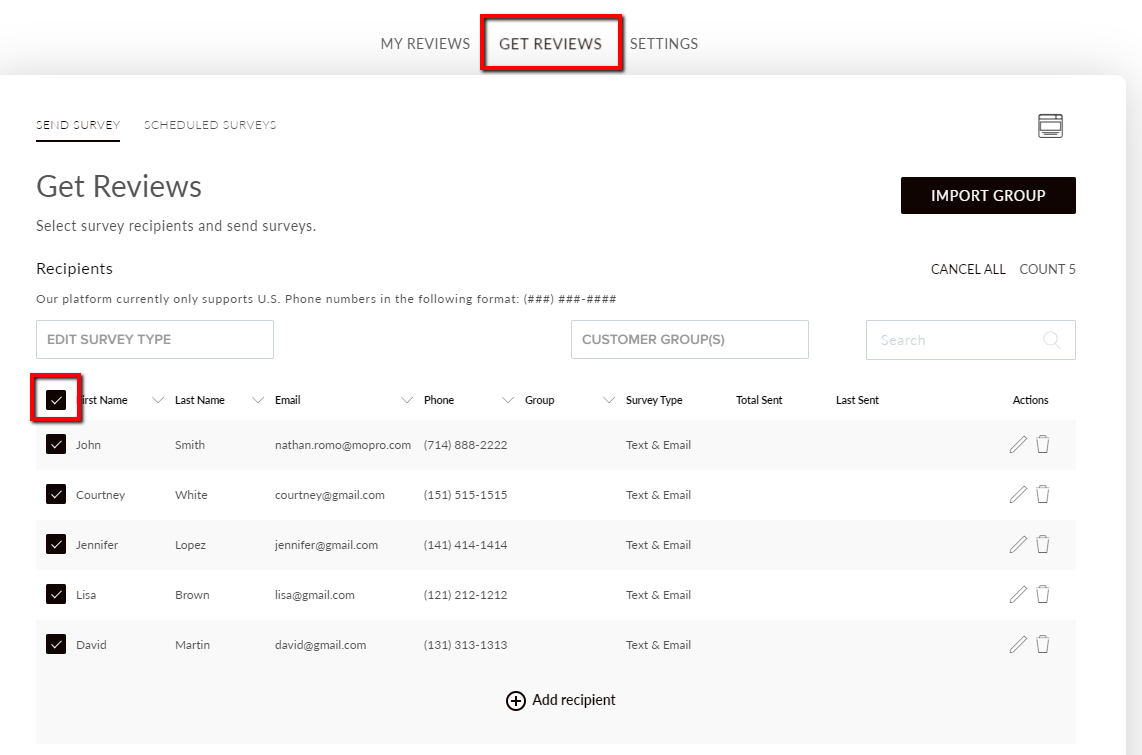The image size is (1142, 755).
Task: Click email lisa@gmail.com
Action: (315, 595)
